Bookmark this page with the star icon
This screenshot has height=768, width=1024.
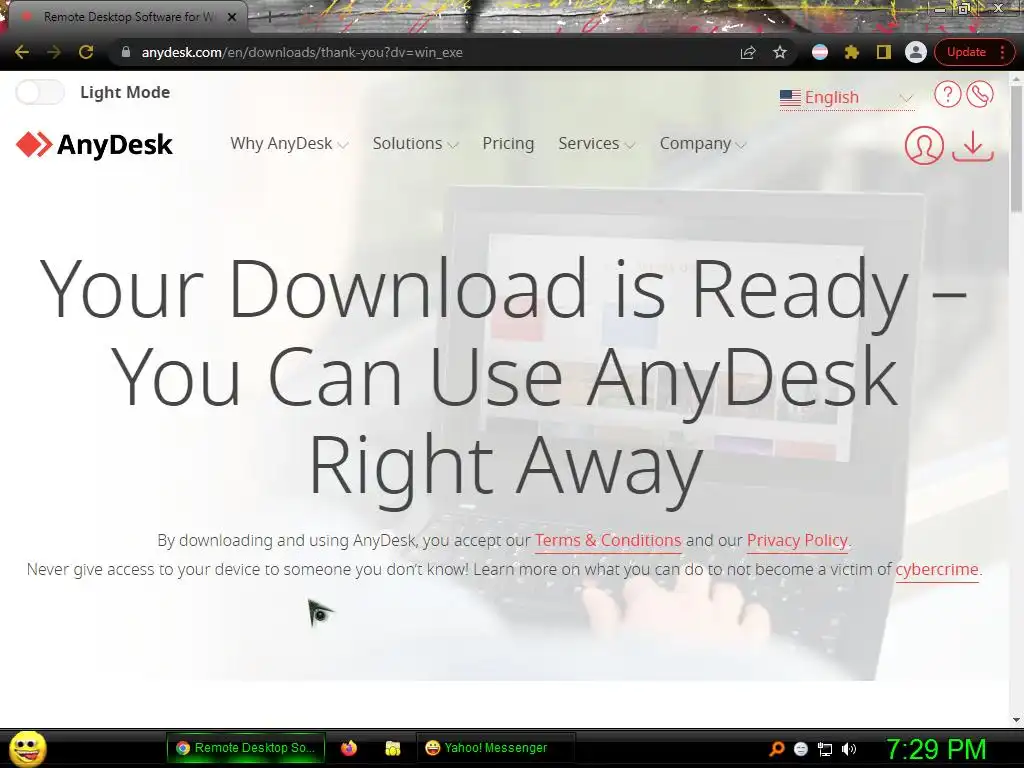click(780, 52)
